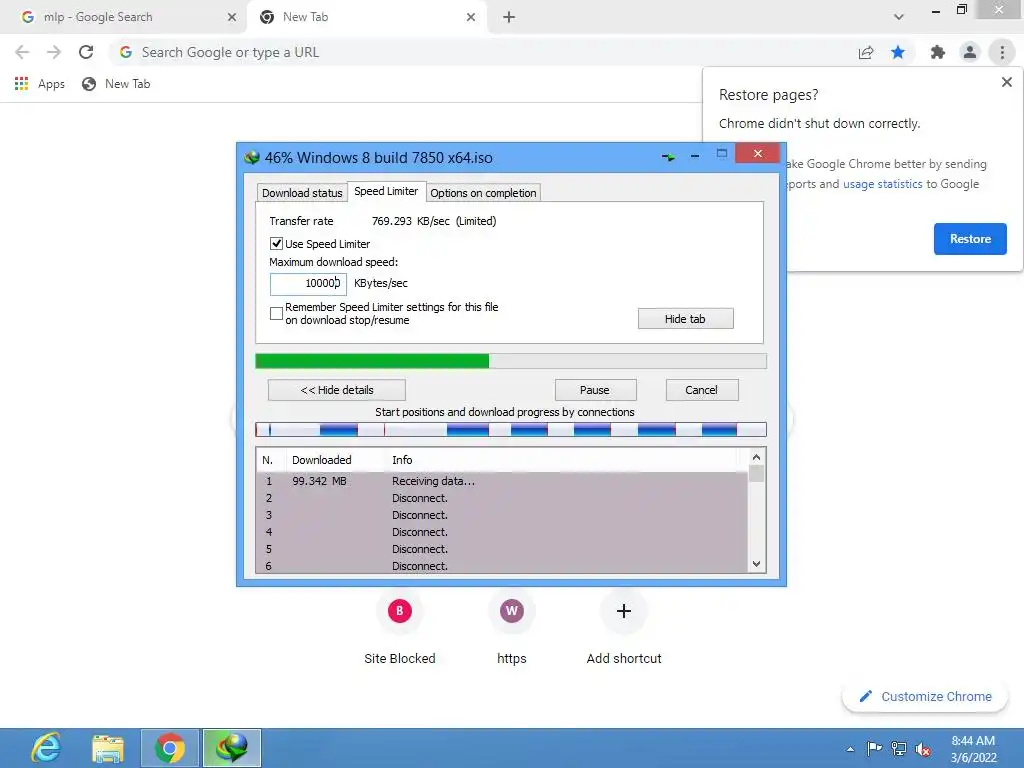Click the IDM icon in dialog title bar

pyautogui.click(x=251, y=157)
